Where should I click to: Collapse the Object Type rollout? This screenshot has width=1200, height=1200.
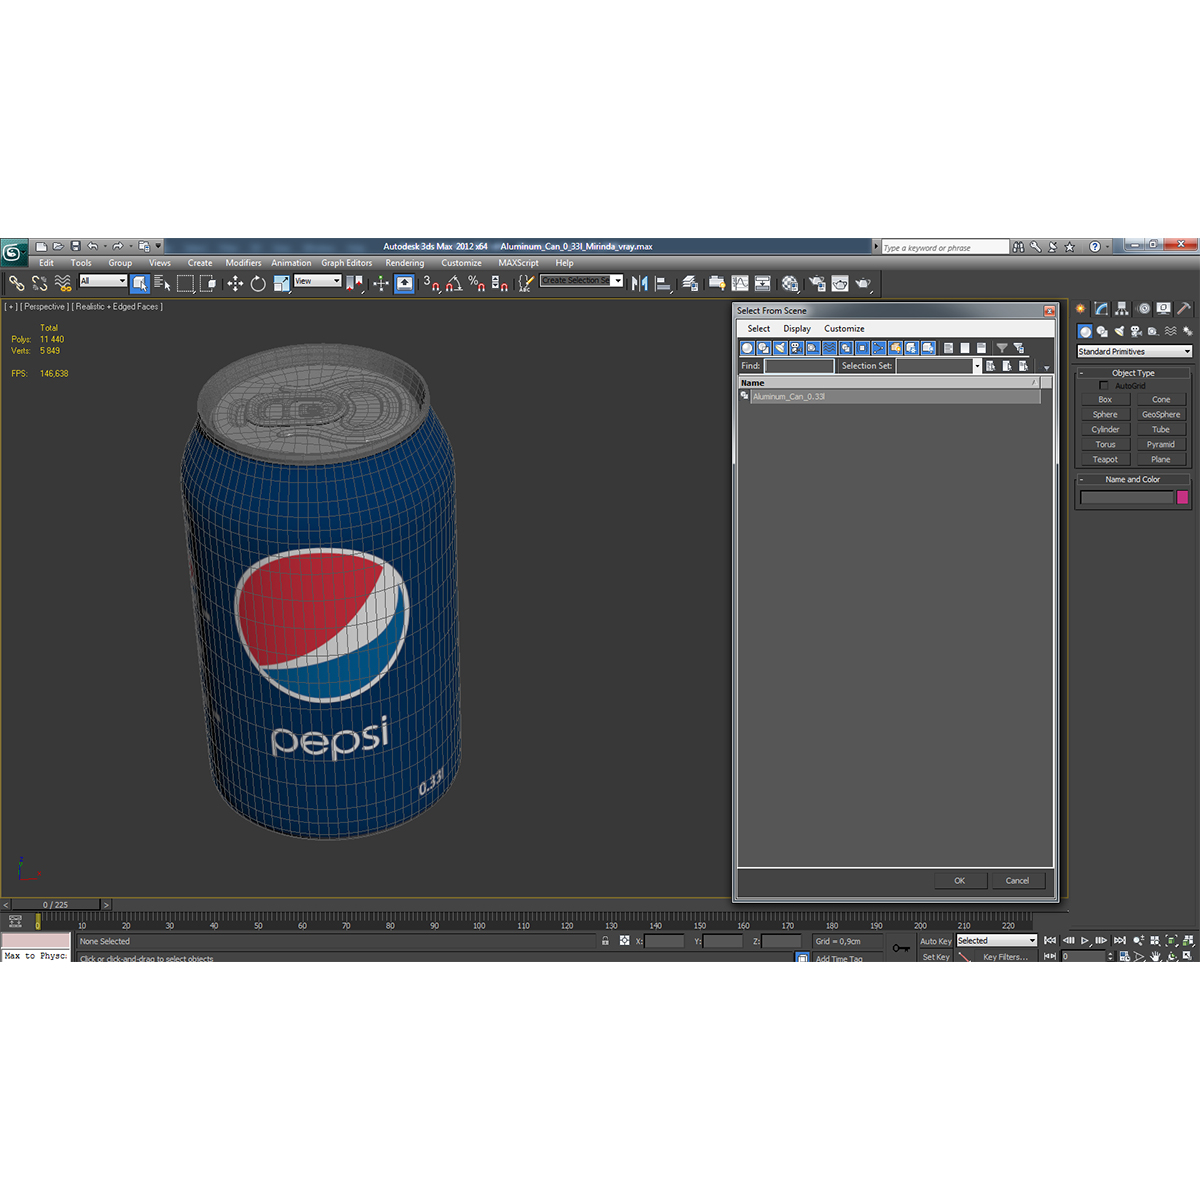(1082, 372)
